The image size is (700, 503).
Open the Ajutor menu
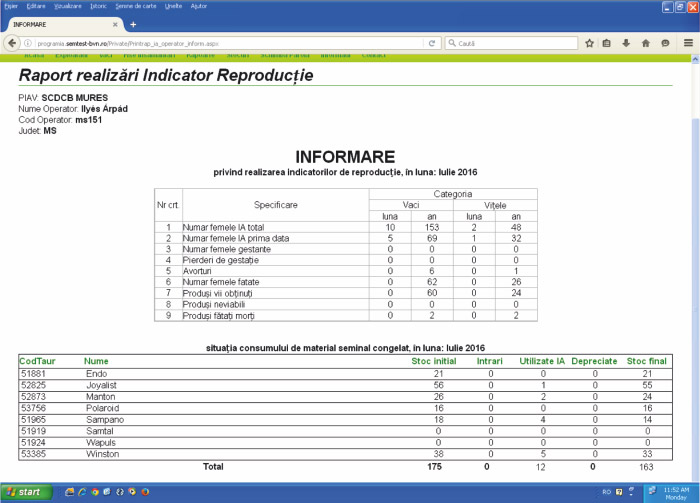click(x=199, y=6)
